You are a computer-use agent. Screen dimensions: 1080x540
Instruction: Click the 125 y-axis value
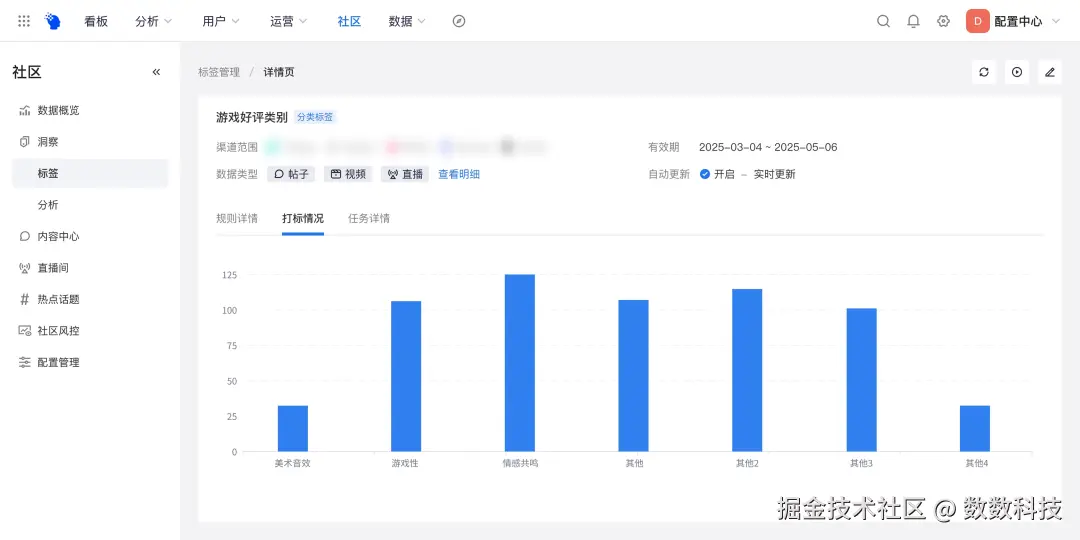coord(229,275)
